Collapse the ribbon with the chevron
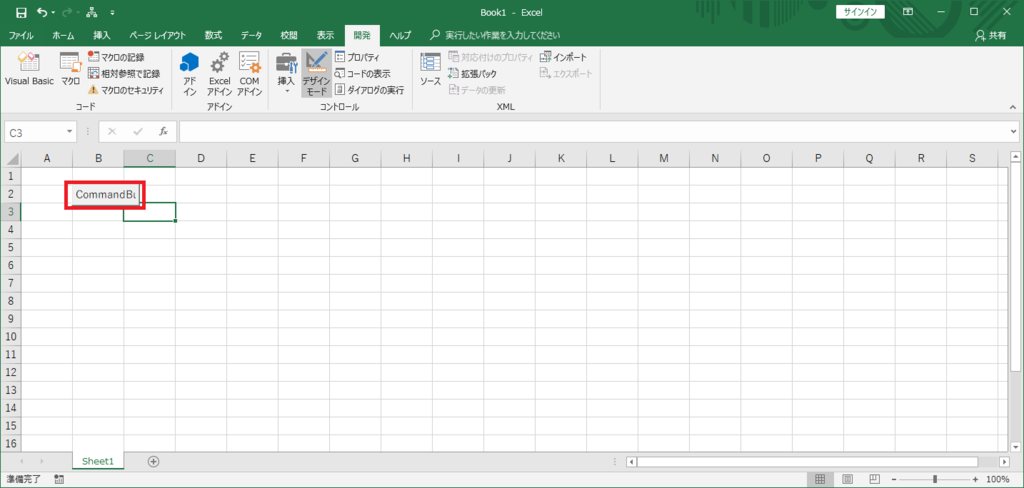This screenshot has width=1024, height=488. 1013,106
